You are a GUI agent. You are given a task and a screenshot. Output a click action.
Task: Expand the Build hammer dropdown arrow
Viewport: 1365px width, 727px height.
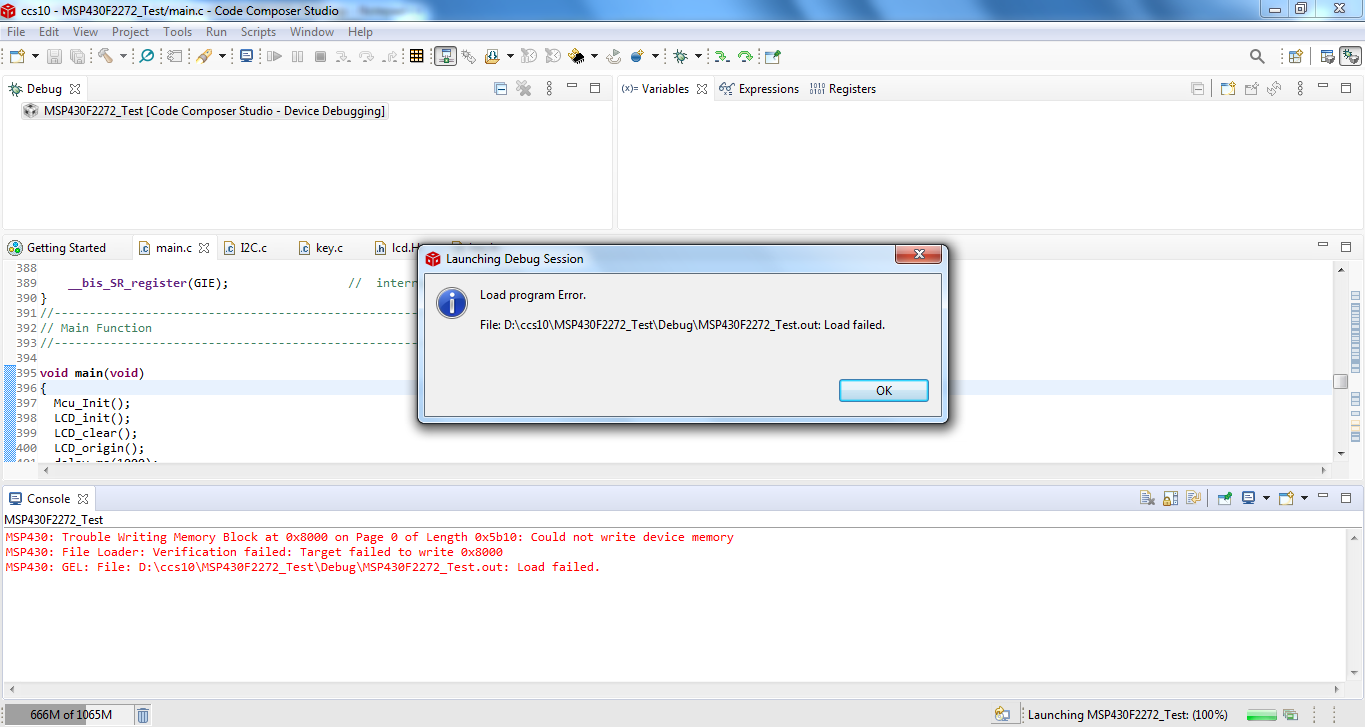click(x=123, y=57)
